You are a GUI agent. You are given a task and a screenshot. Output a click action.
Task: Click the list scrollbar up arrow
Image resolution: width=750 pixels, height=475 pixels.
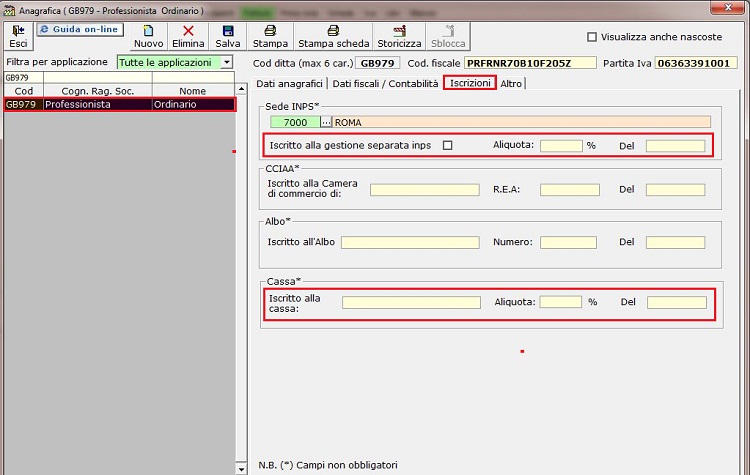241,89
